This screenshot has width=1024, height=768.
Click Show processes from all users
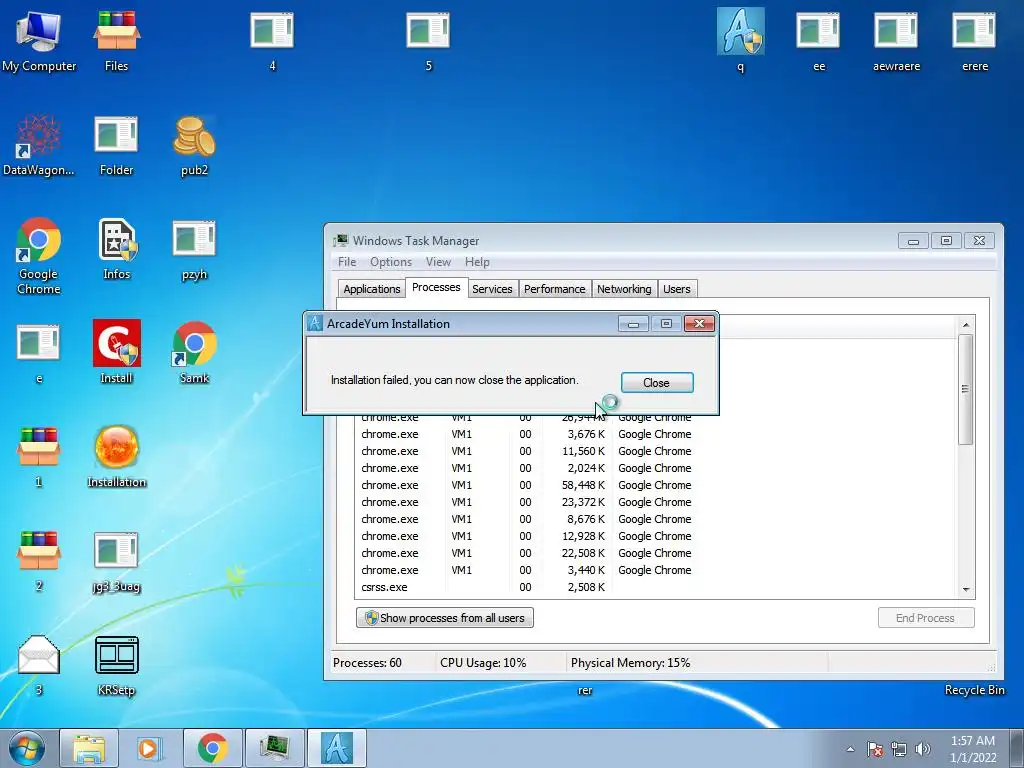[445, 618]
